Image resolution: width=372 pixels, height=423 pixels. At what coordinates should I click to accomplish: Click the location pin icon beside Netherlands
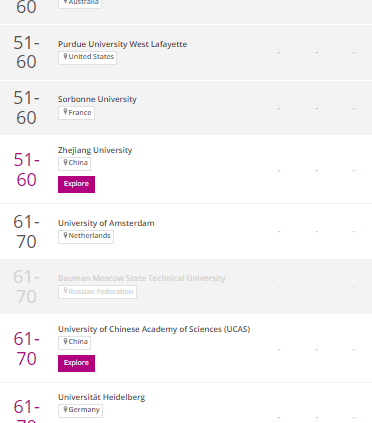[x=65, y=236]
